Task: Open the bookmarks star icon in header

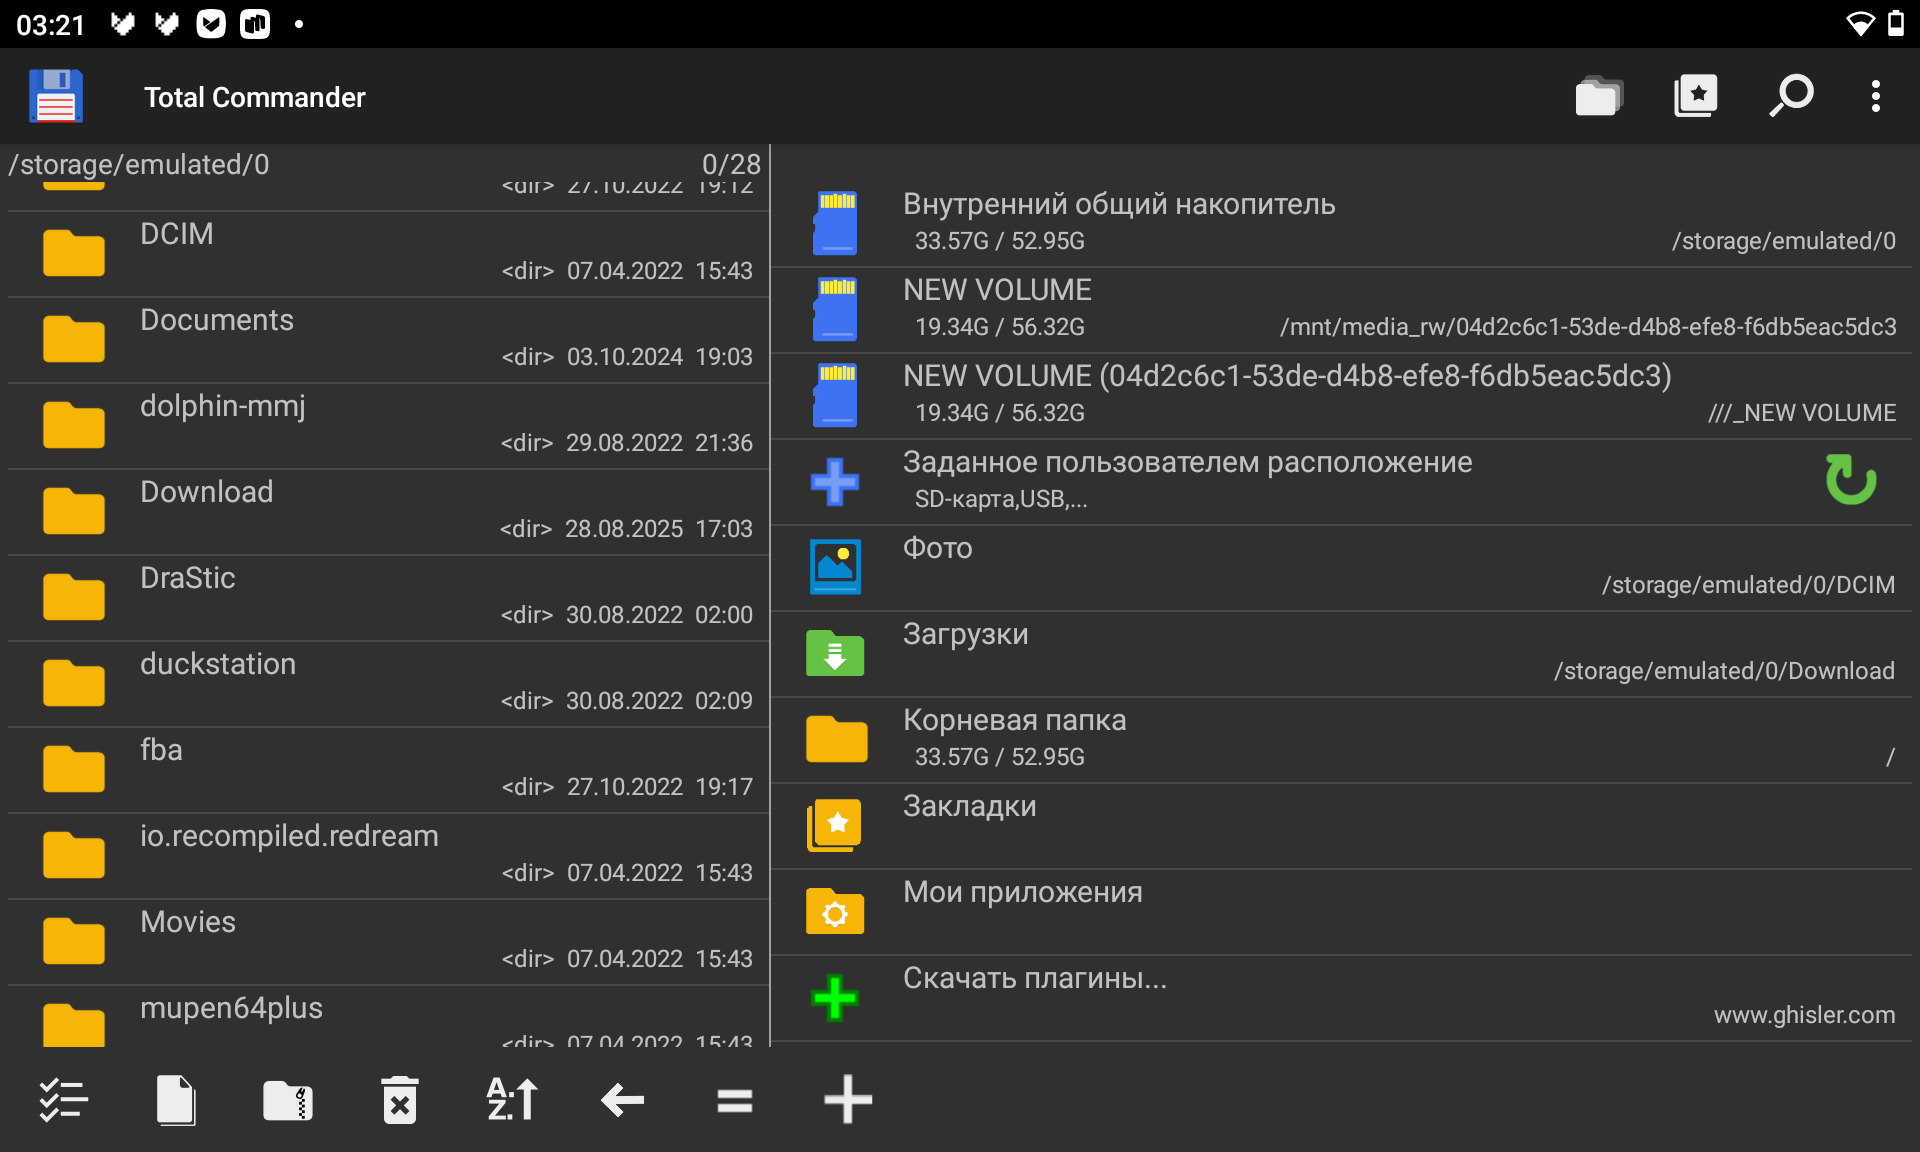Action: (1695, 96)
